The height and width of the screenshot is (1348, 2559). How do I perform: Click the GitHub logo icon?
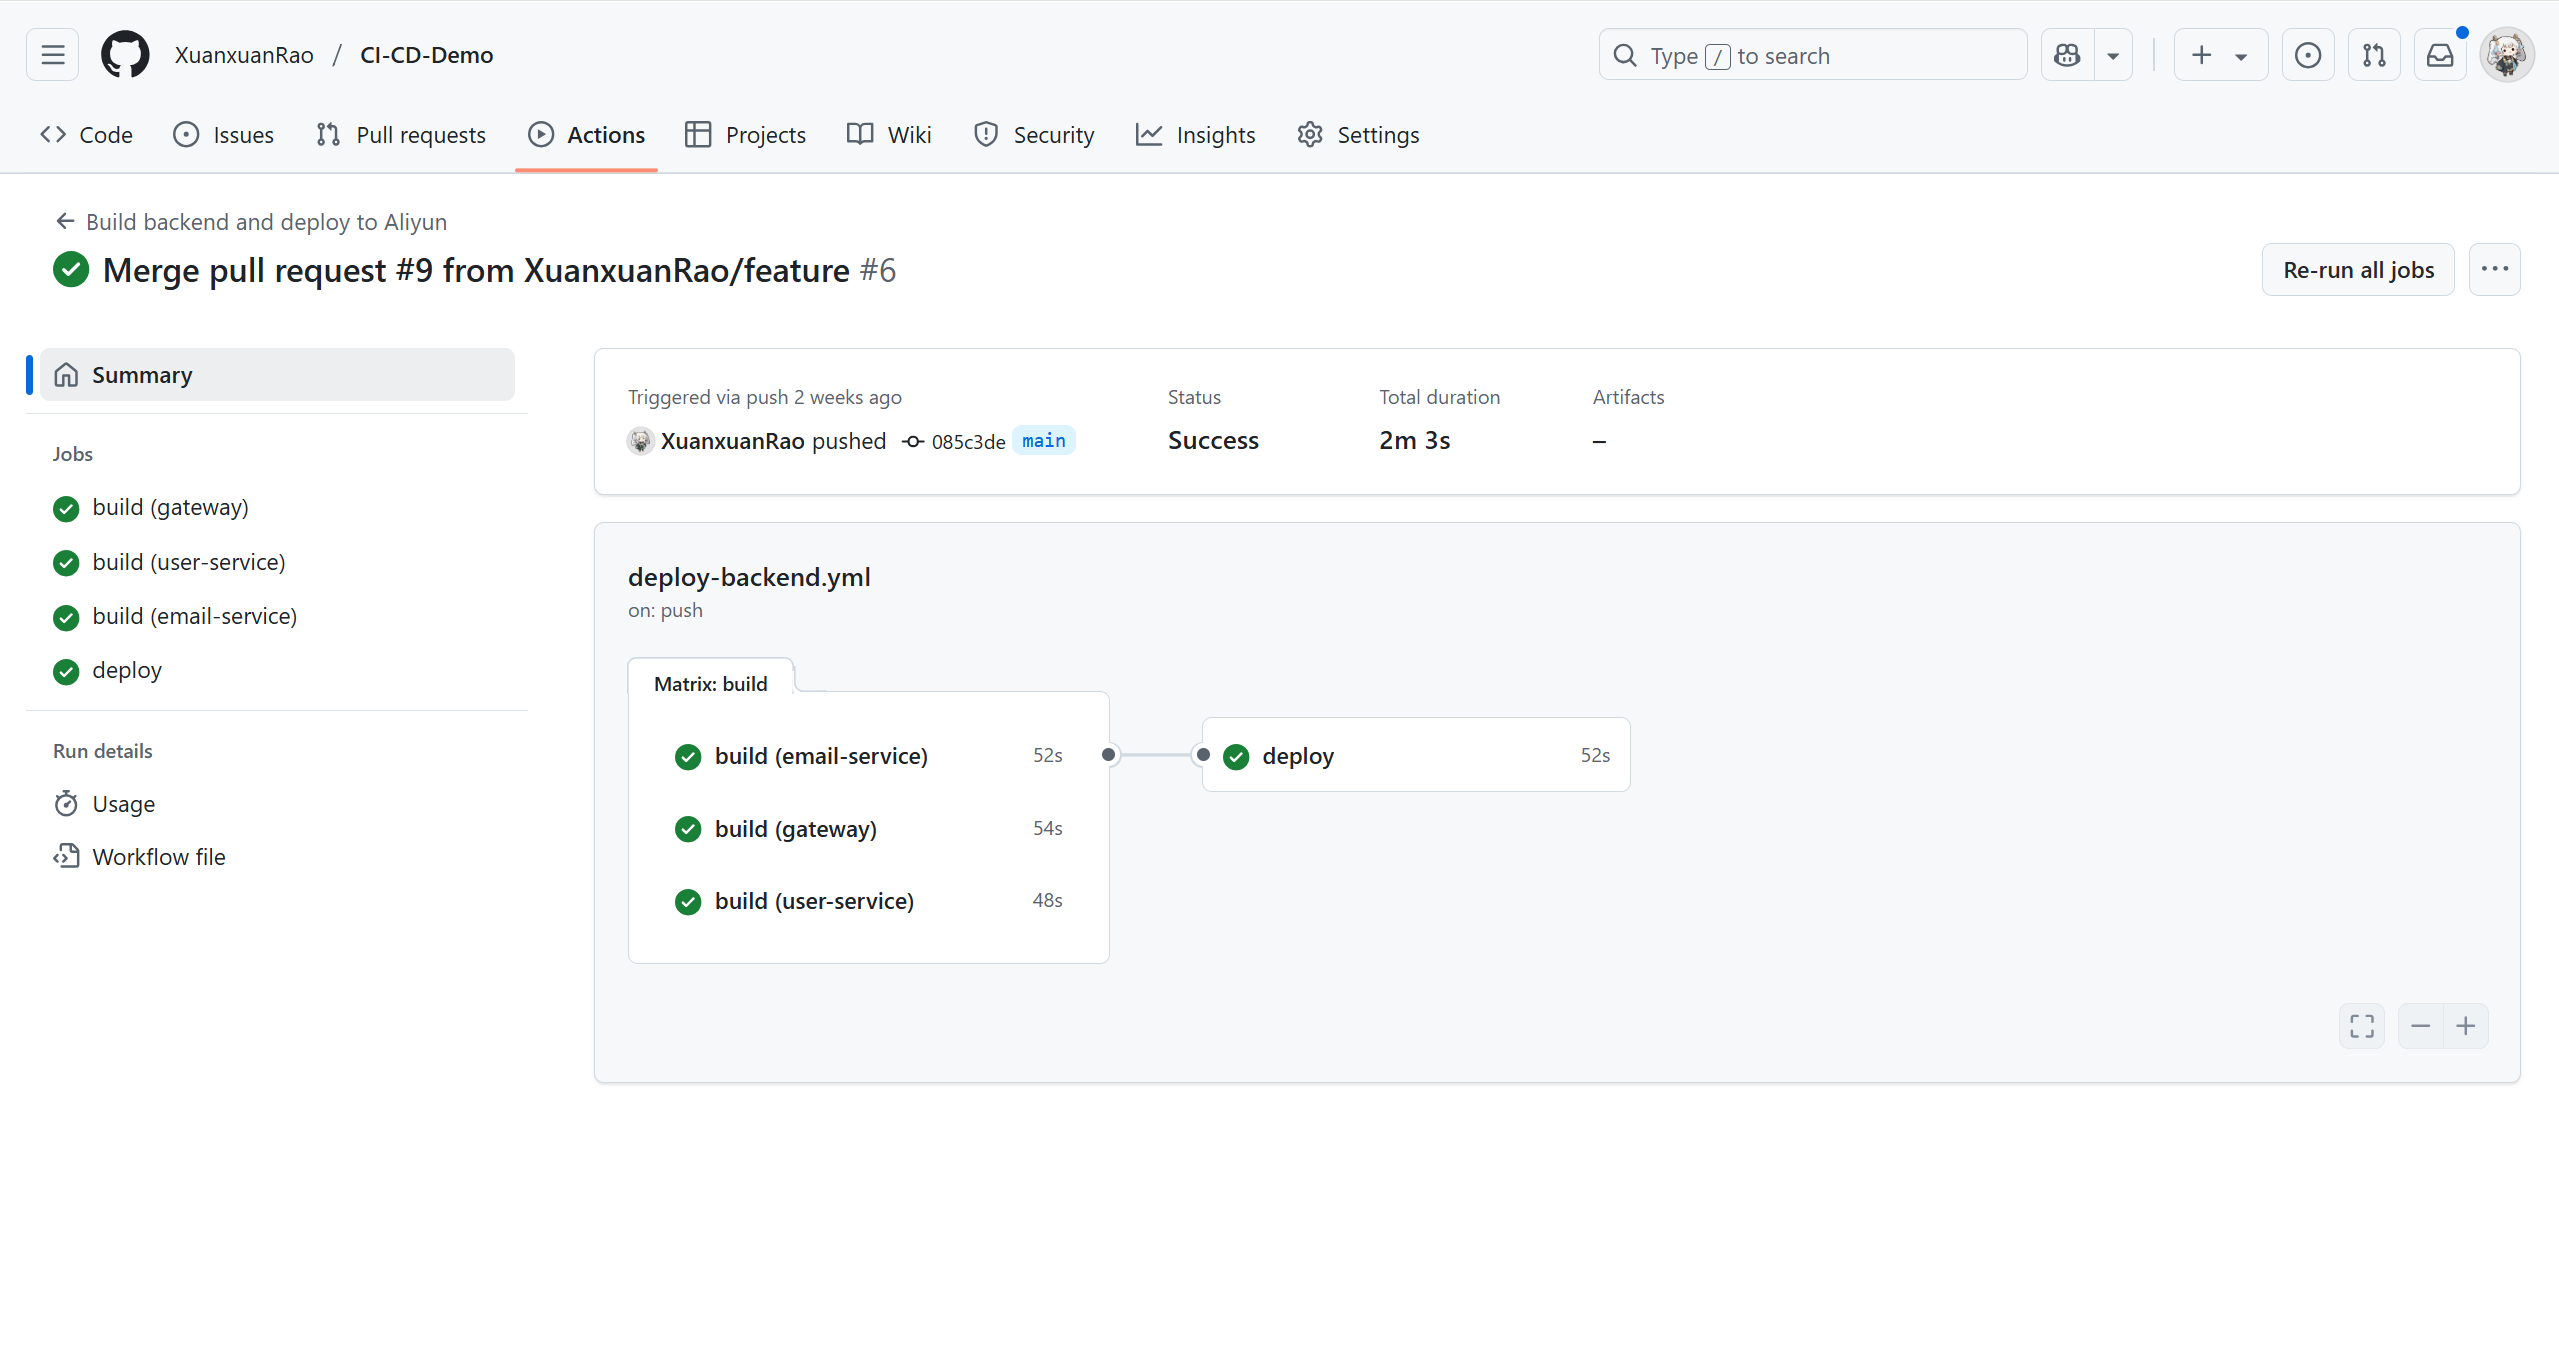[125, 55]
